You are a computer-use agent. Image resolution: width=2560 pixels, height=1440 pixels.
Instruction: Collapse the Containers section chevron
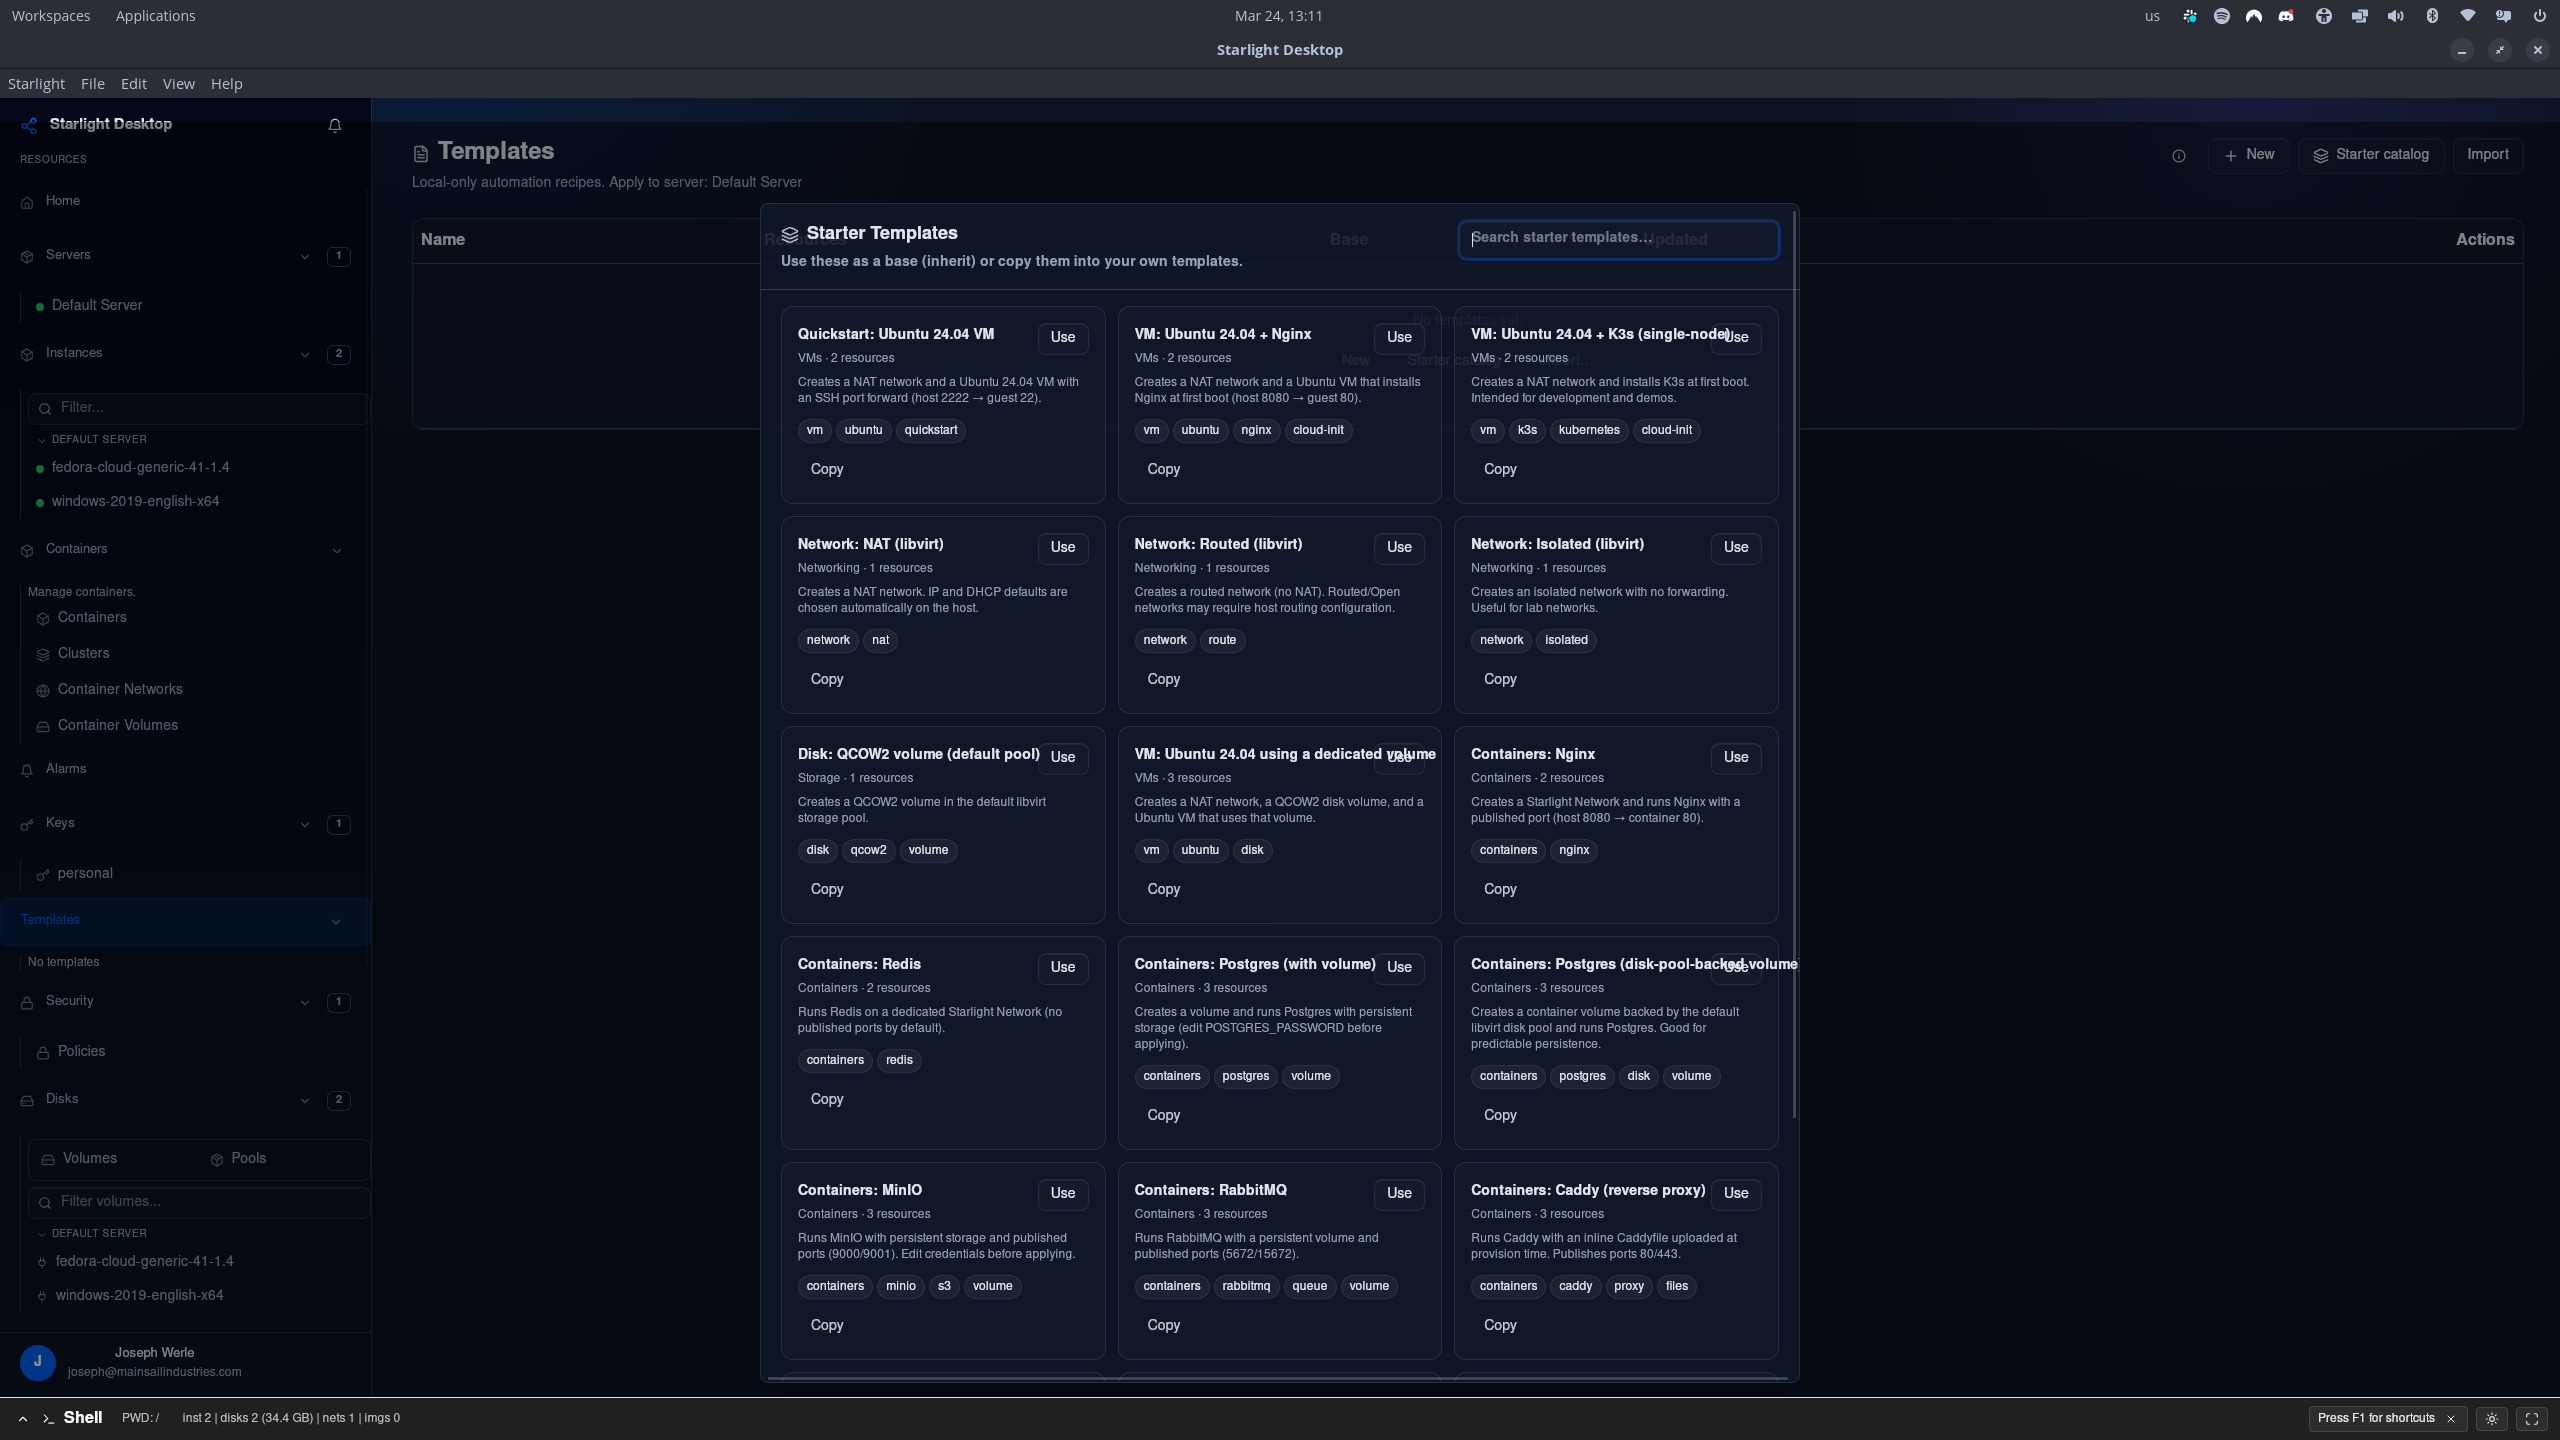point(337,550)
